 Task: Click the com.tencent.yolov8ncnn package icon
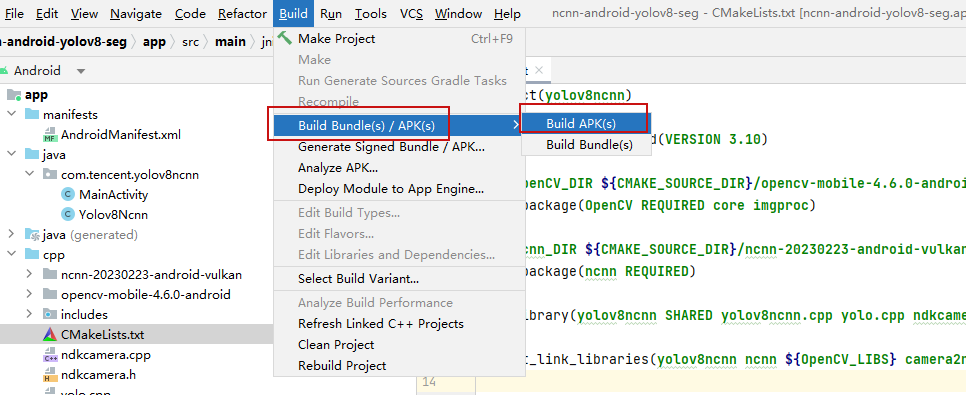[50, 174]
